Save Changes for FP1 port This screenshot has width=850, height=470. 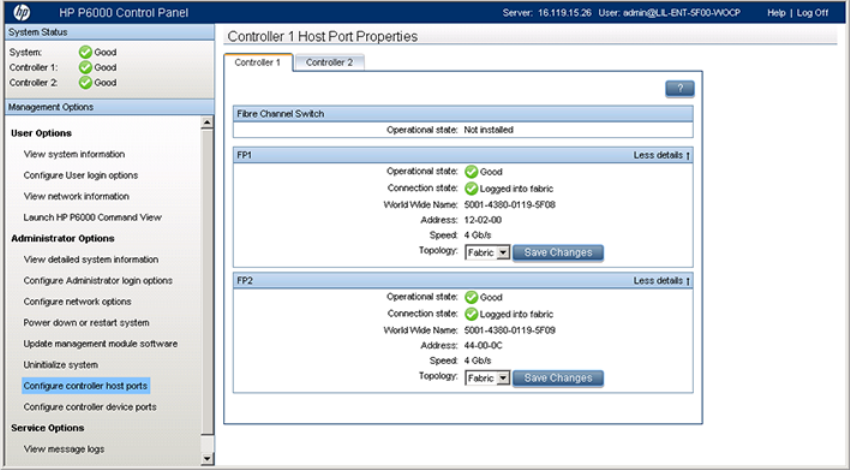click(558, 253)
